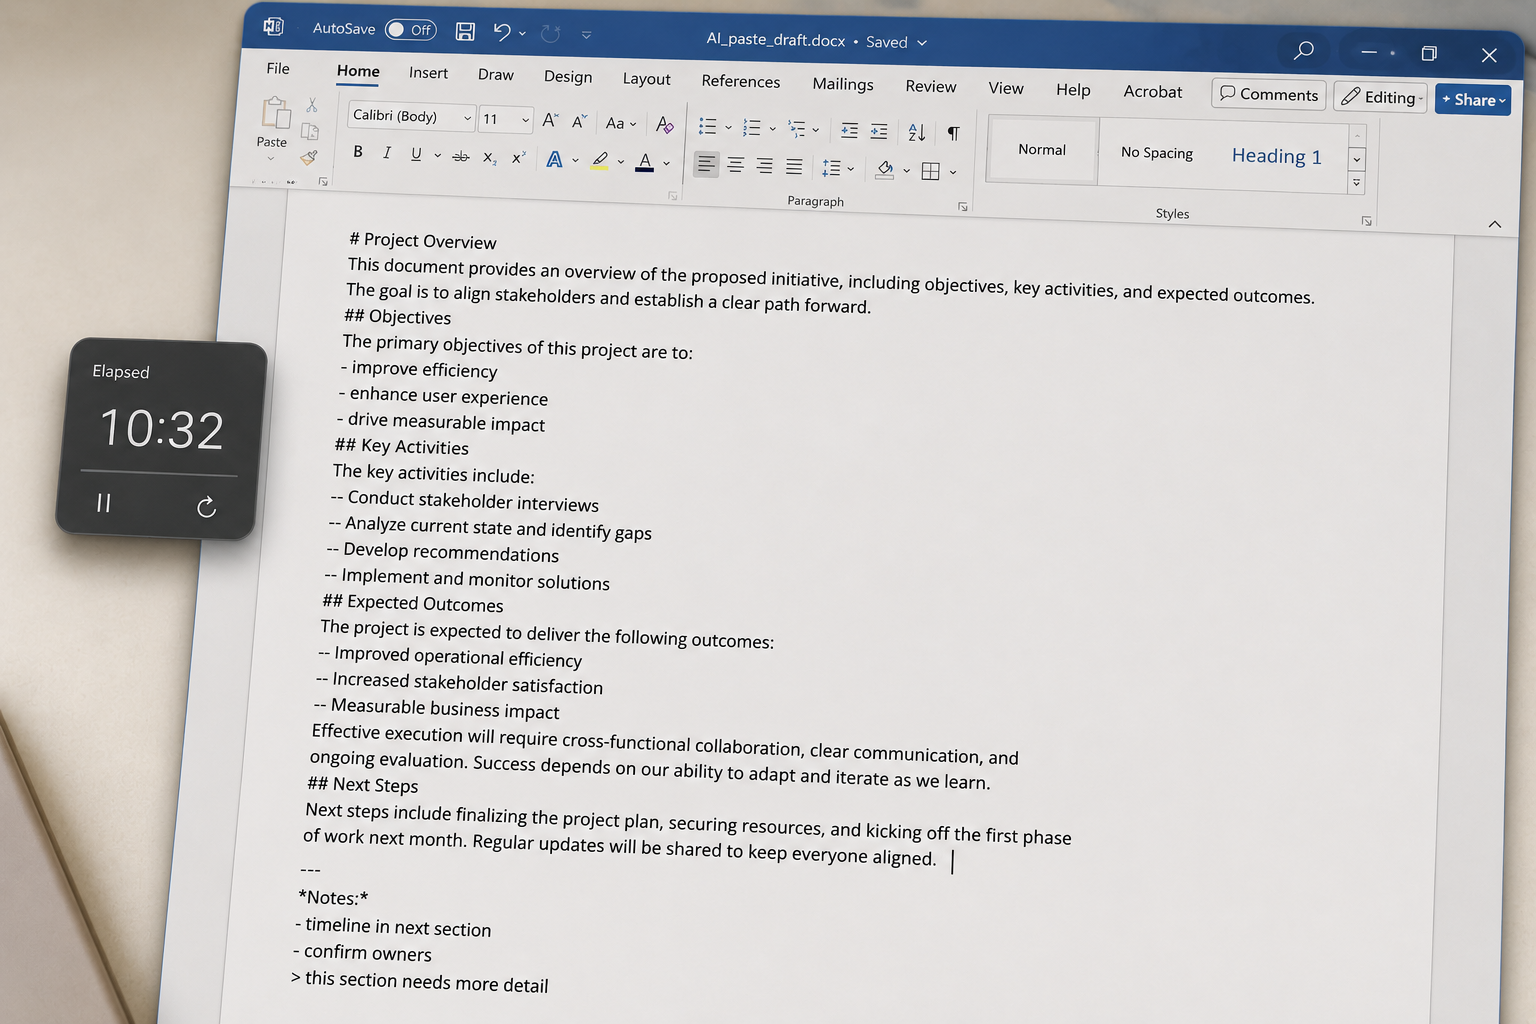Turn AutoSave toggle on
1536x1024 pixels.
coord(410,29)
